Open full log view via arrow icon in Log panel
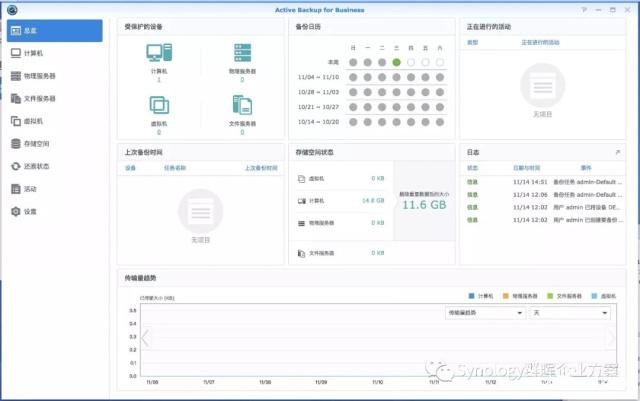This screenshot has height=401, width=640. click(x=618, y=152)
